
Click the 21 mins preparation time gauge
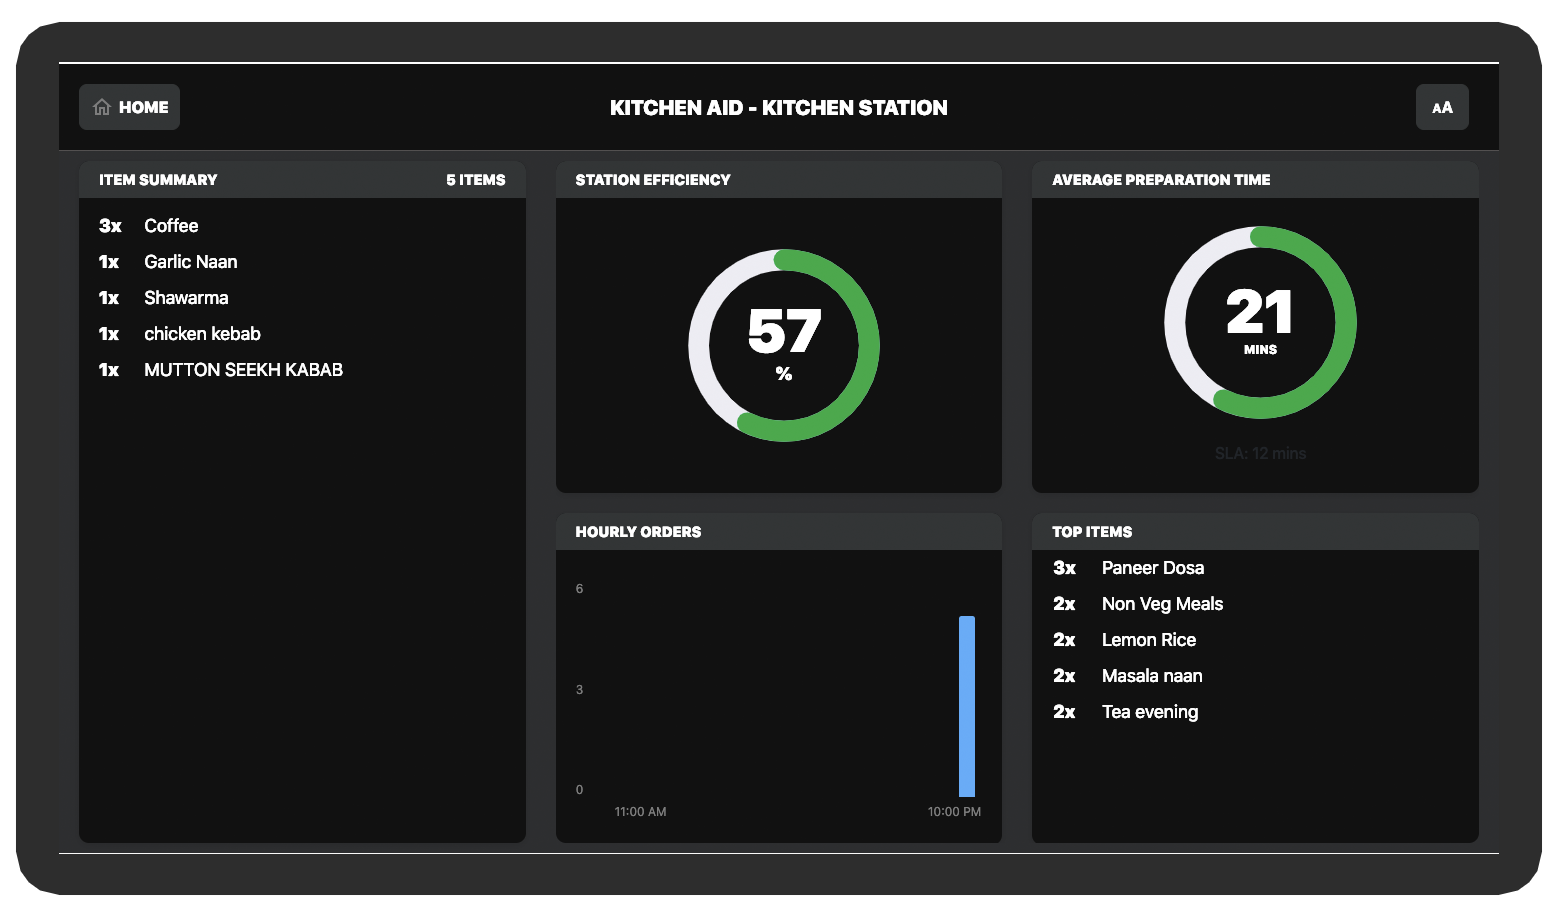click(1259, 322)
